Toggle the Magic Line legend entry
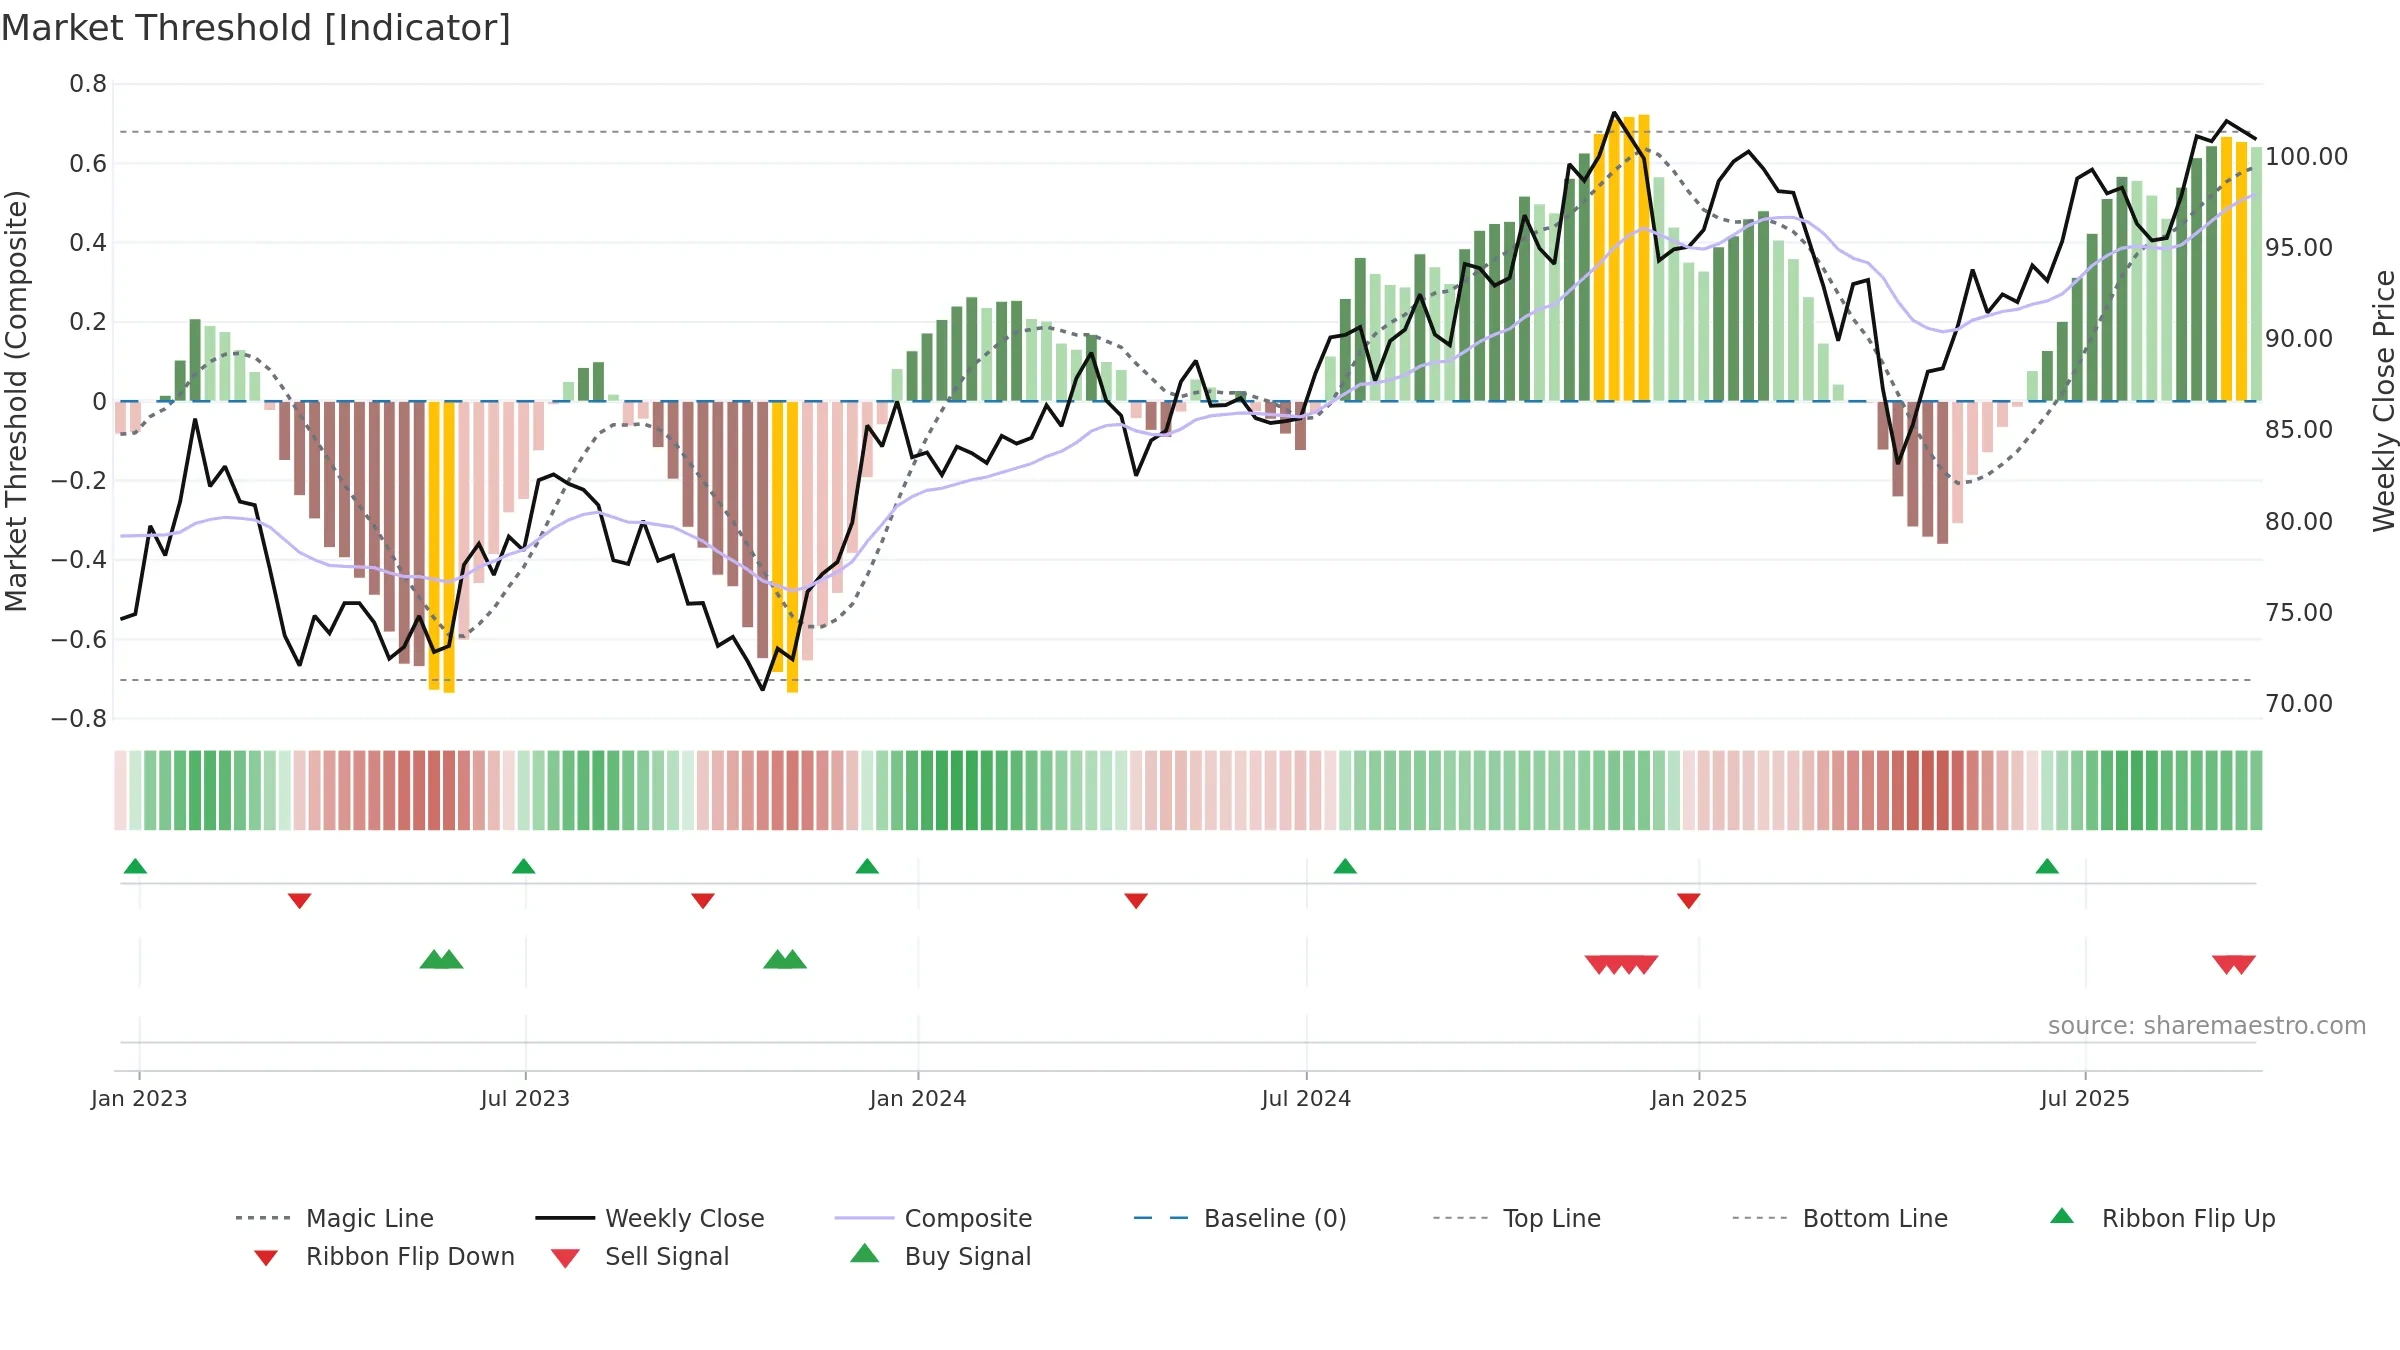The image size is (2400, 1350). (x=335, y=1218)
